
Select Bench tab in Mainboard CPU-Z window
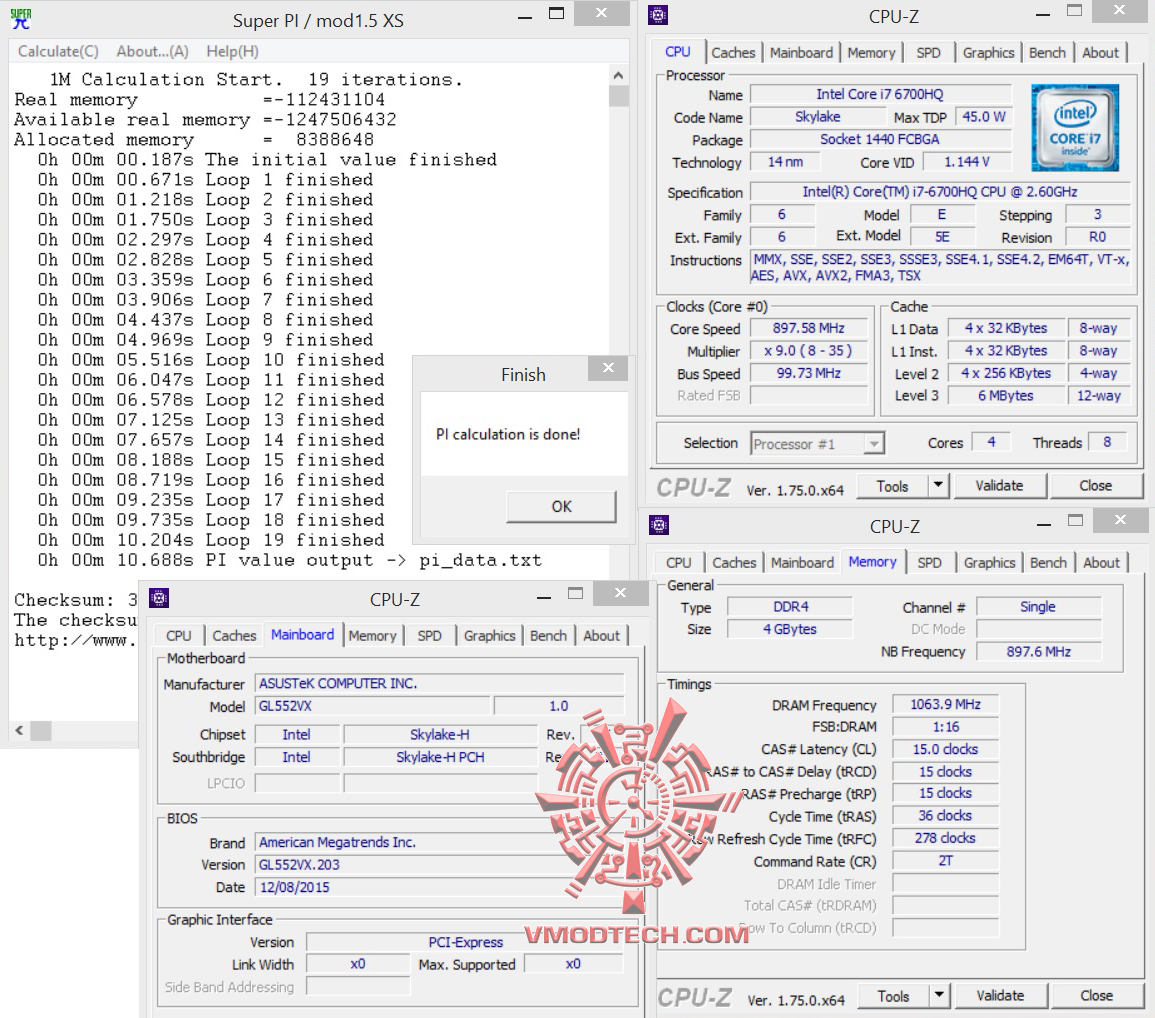click(x=548, y=636)
